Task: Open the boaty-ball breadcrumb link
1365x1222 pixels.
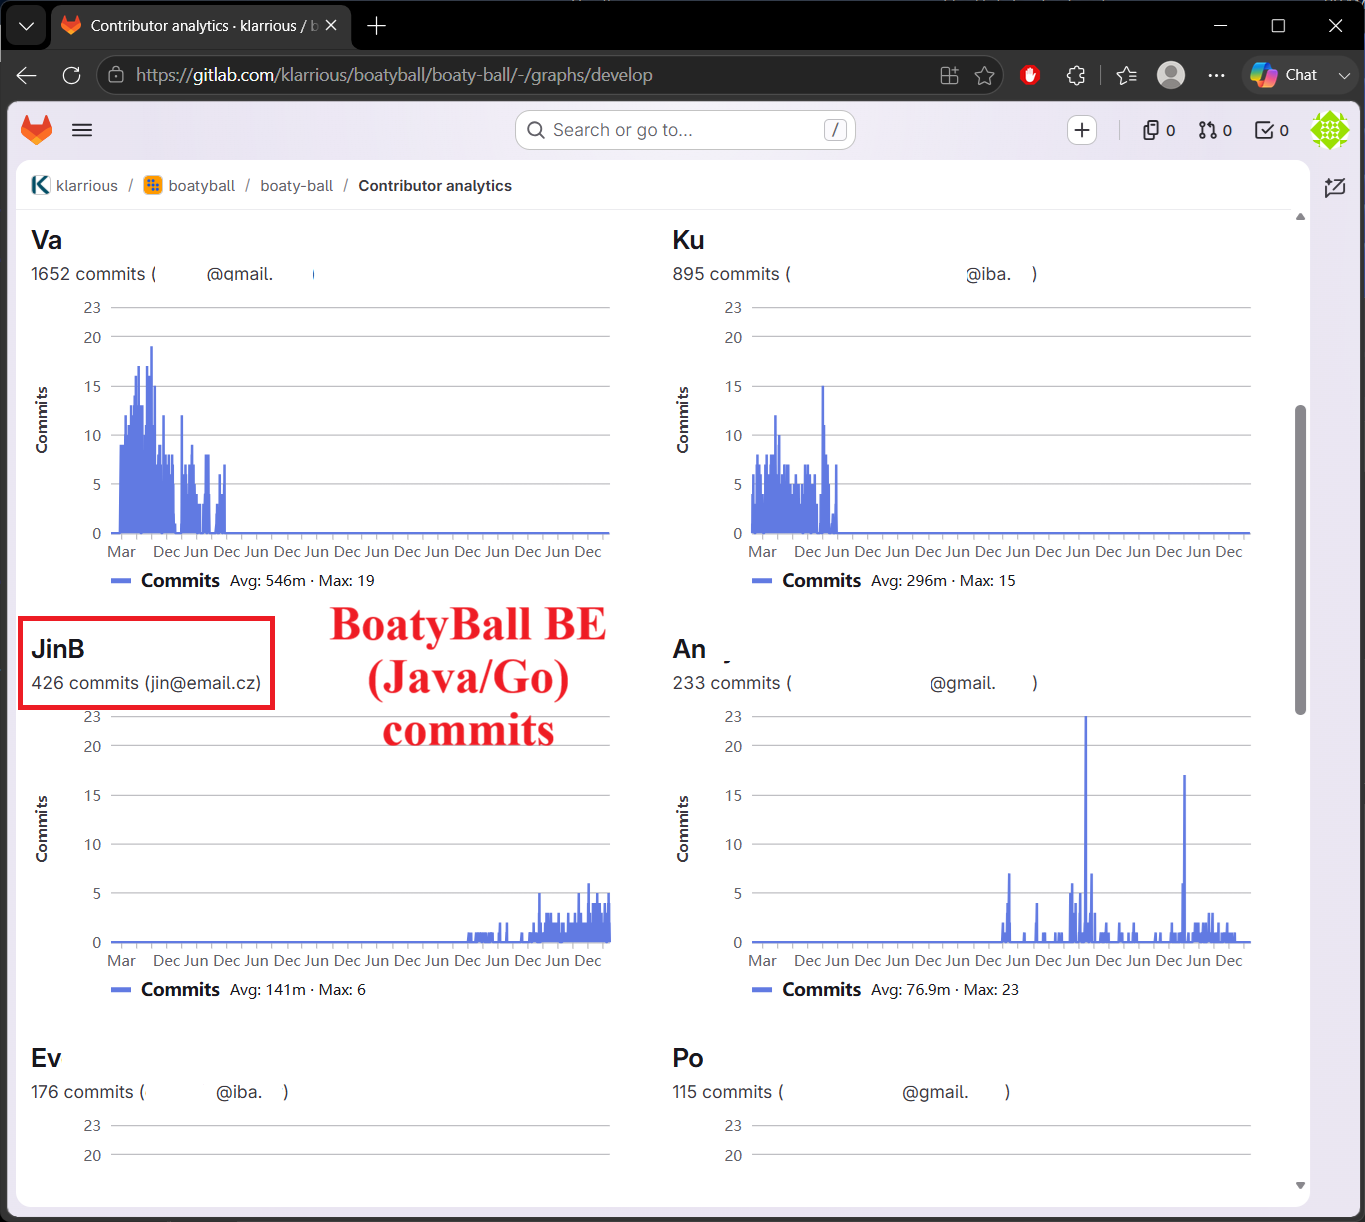Action: [x=297, y=186]
